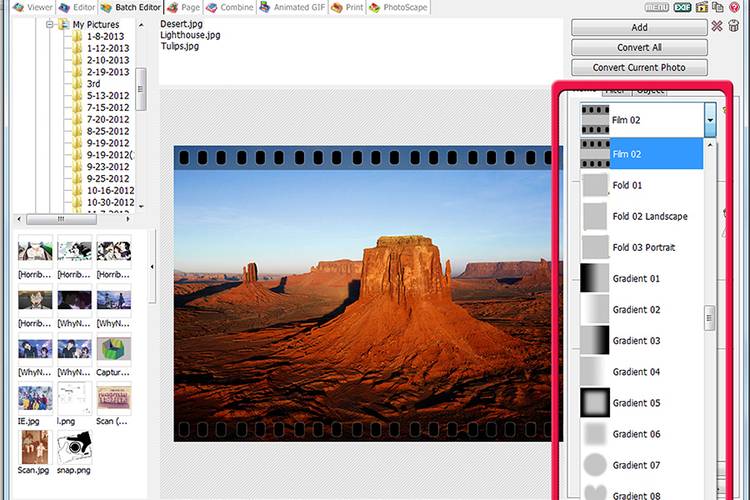The height and width of the screenshot is (500, 750).
Task: Click the folder tree vertical scrollbar thumb
Action: pos(141,89)
